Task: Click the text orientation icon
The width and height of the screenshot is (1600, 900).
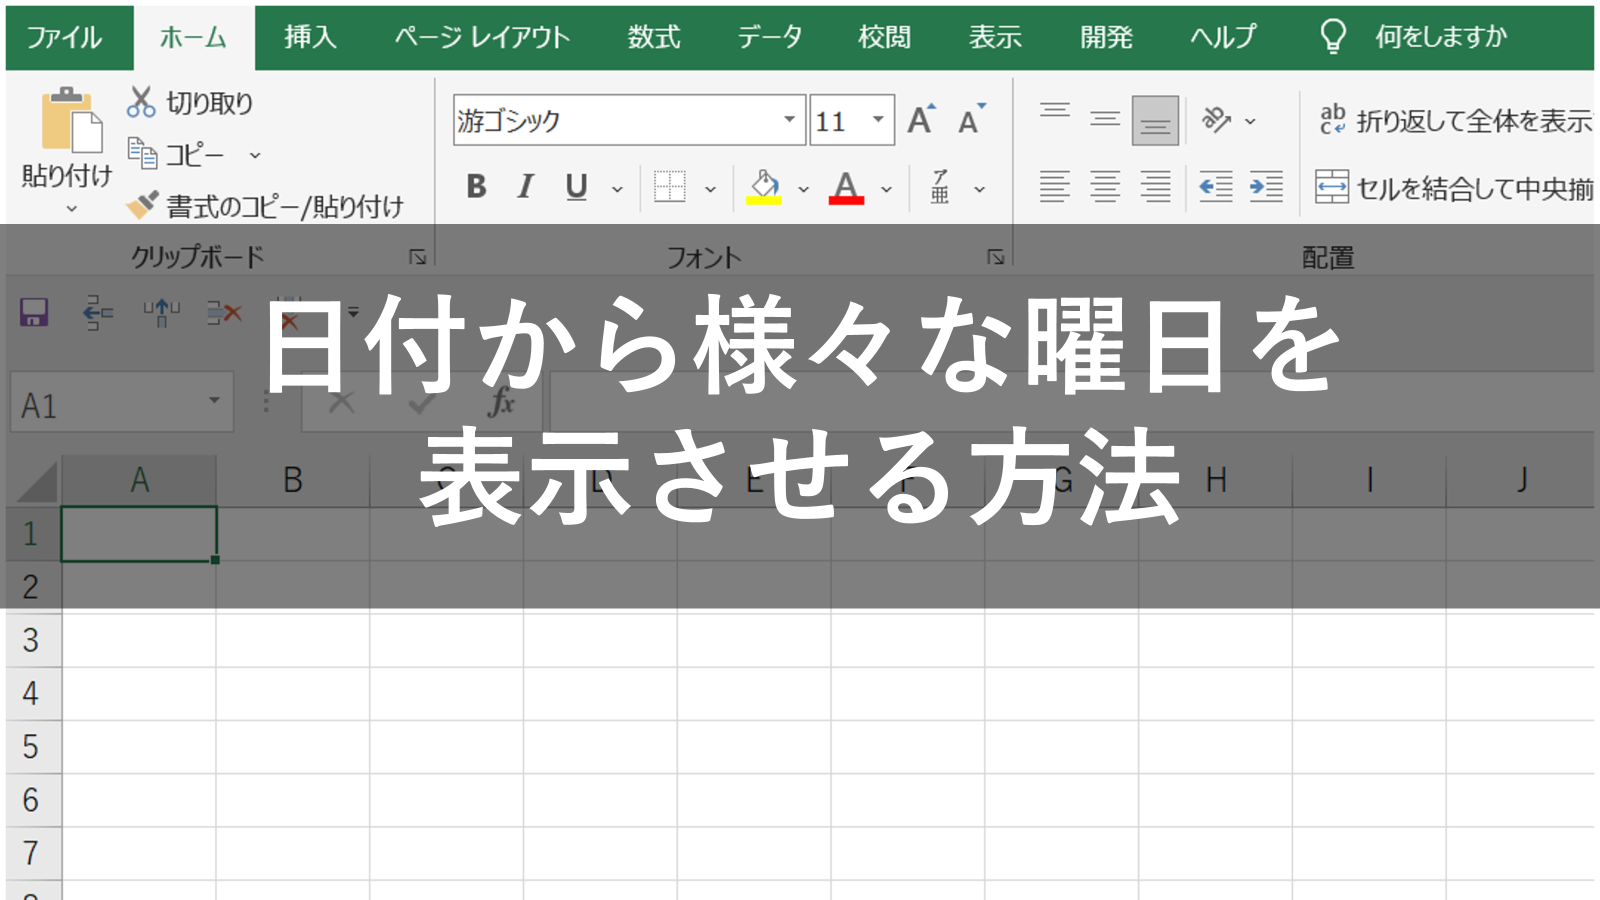Action: point(1216,120)
